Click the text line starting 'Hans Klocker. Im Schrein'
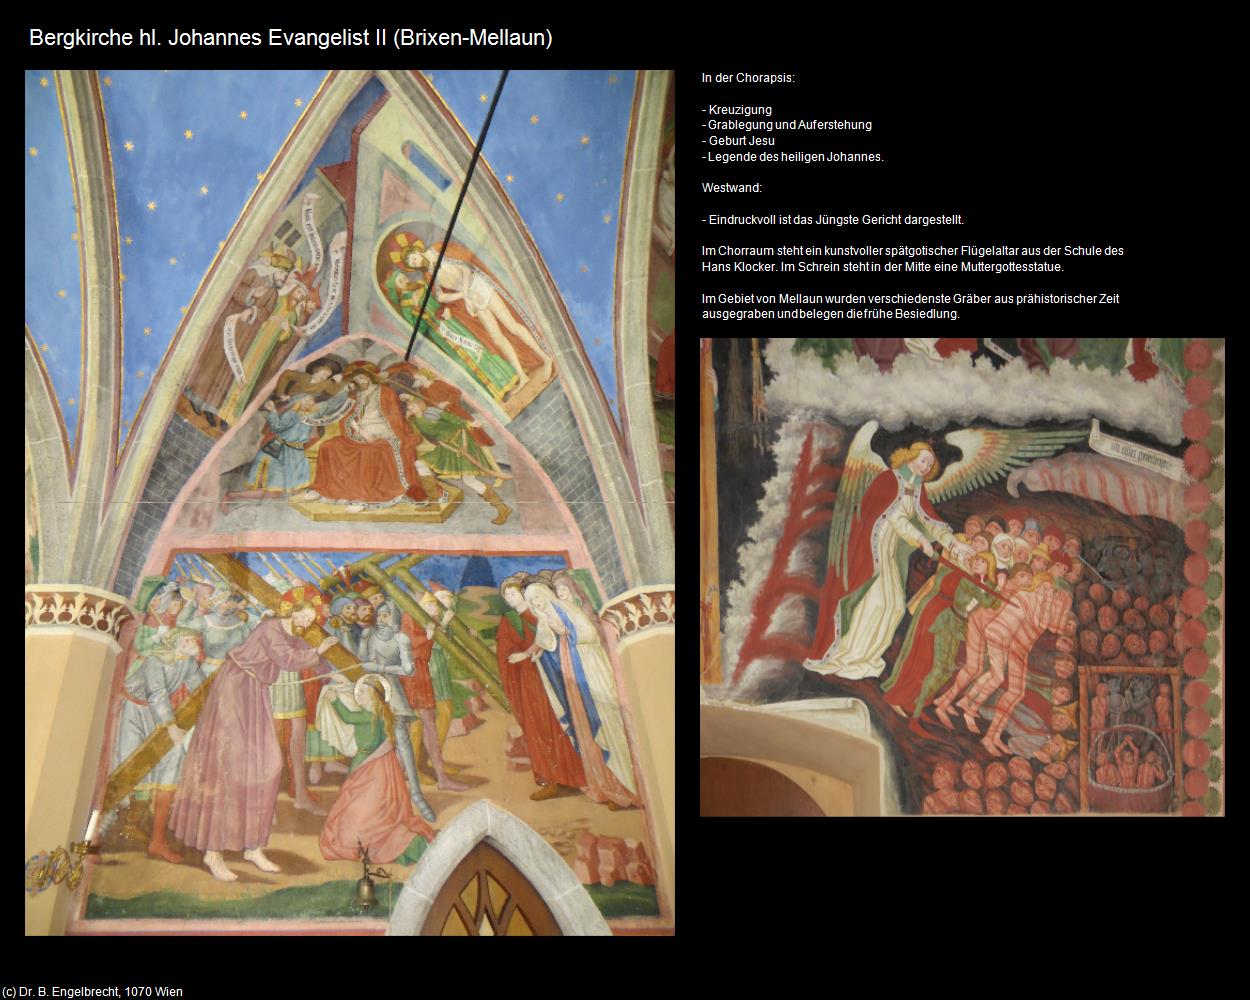The image size is (1250, 1000). [x=883, y=267]
